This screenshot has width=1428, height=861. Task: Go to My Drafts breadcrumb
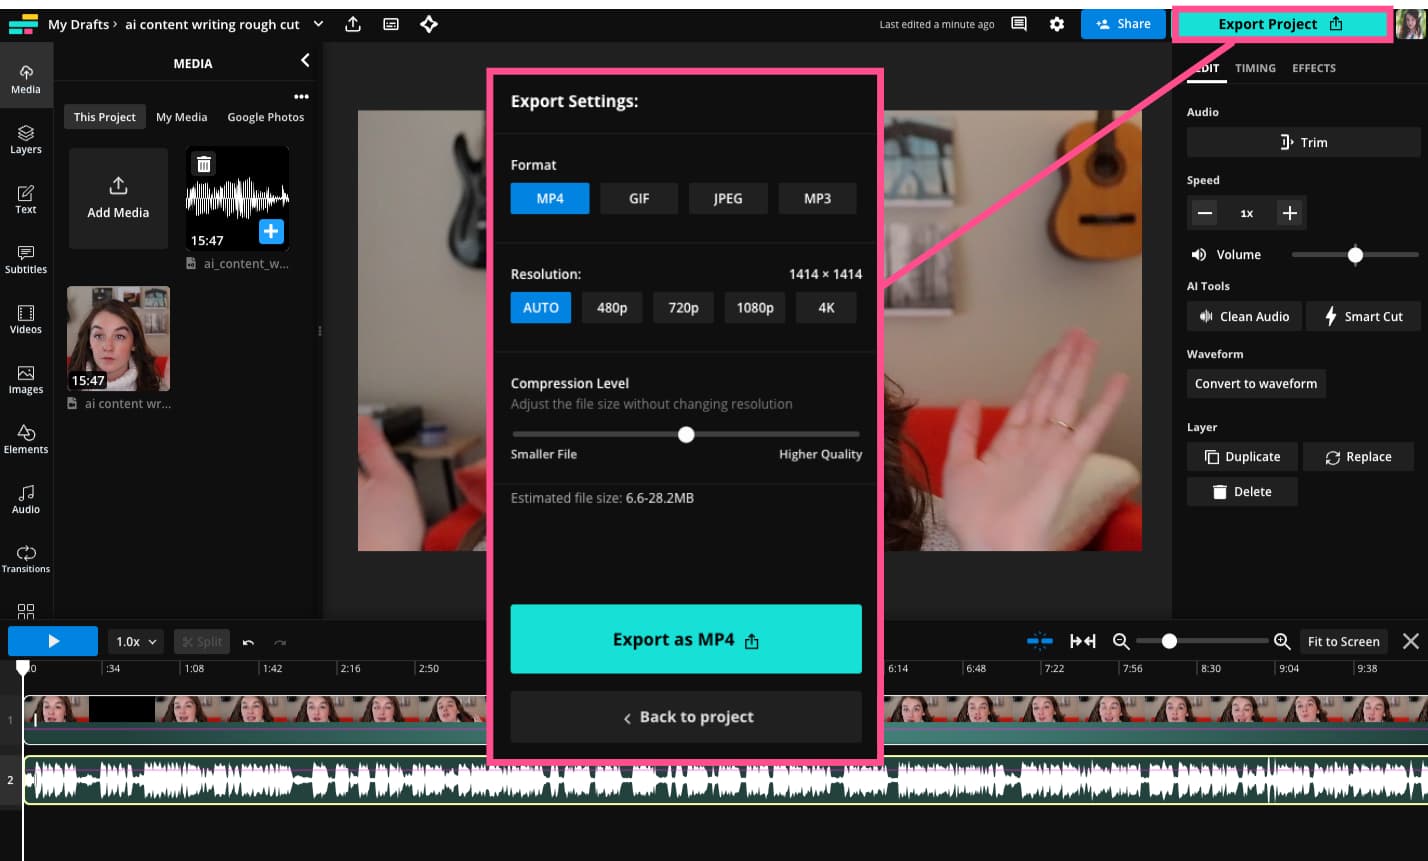coord(78,24)
